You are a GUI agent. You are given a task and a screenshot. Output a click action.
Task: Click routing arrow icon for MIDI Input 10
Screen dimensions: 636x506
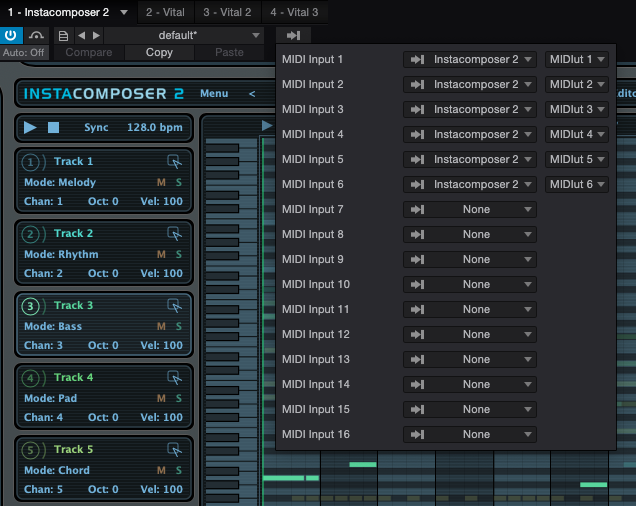pyautogui.click(x=417, y=284)
